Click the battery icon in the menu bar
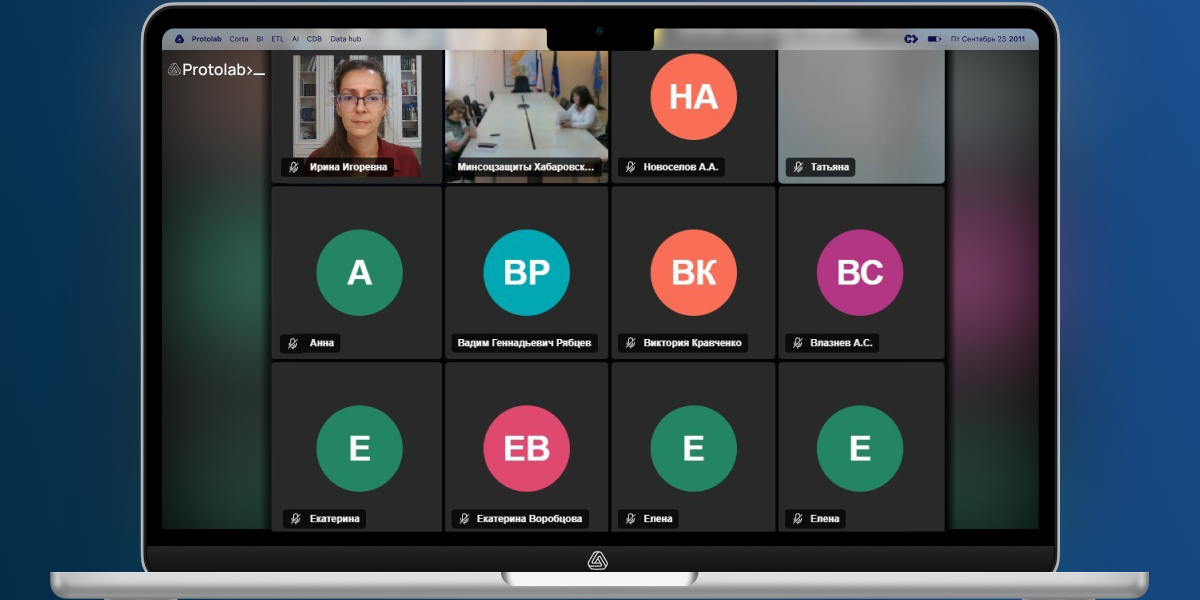 click(934, 39)
